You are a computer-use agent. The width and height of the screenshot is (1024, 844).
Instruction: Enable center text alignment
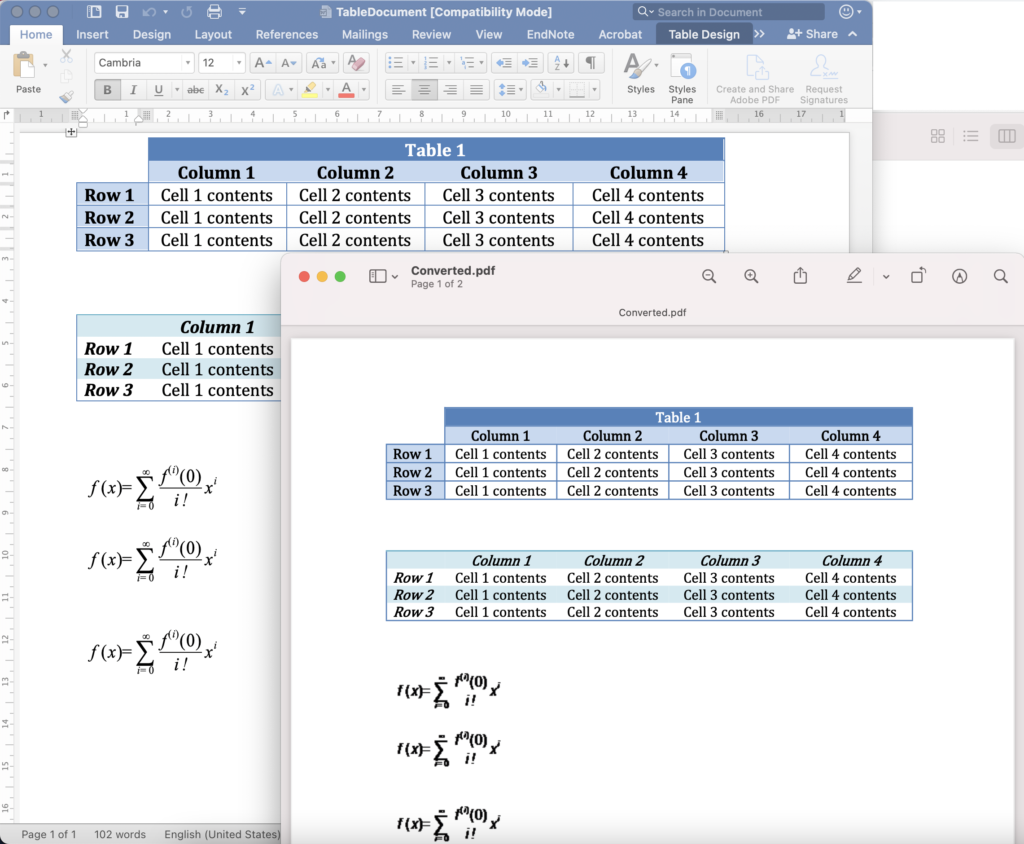[x=424, y=90]
